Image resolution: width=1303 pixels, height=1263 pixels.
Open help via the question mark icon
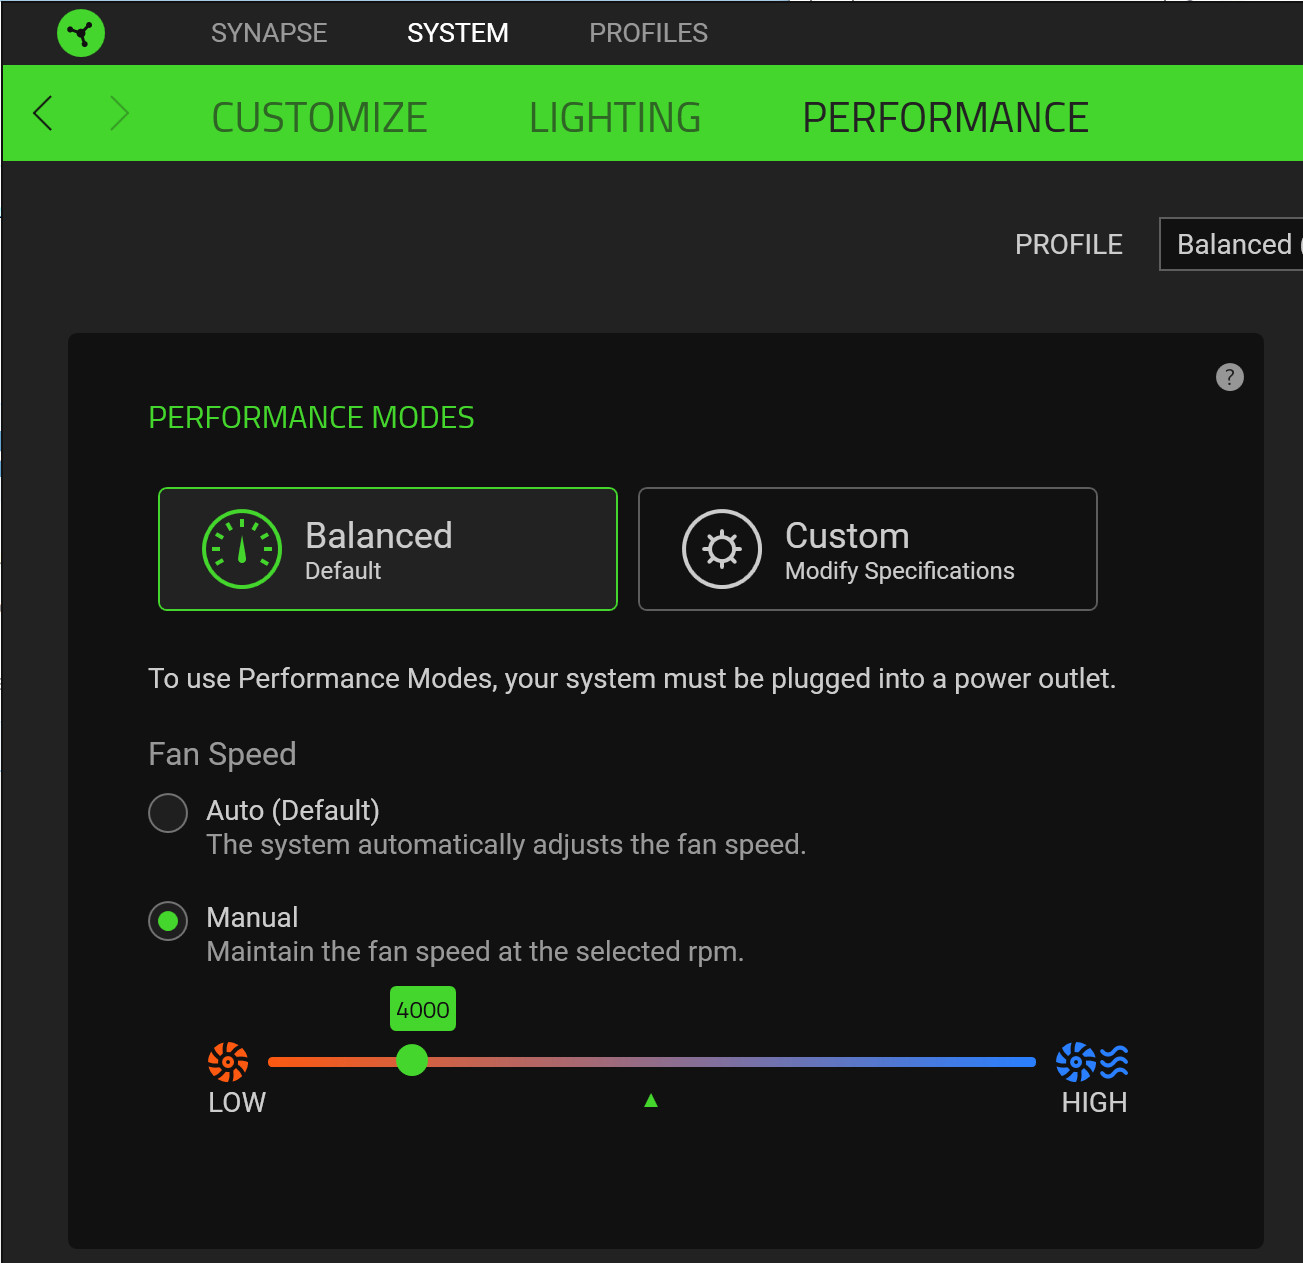(x=1229, y=377)
